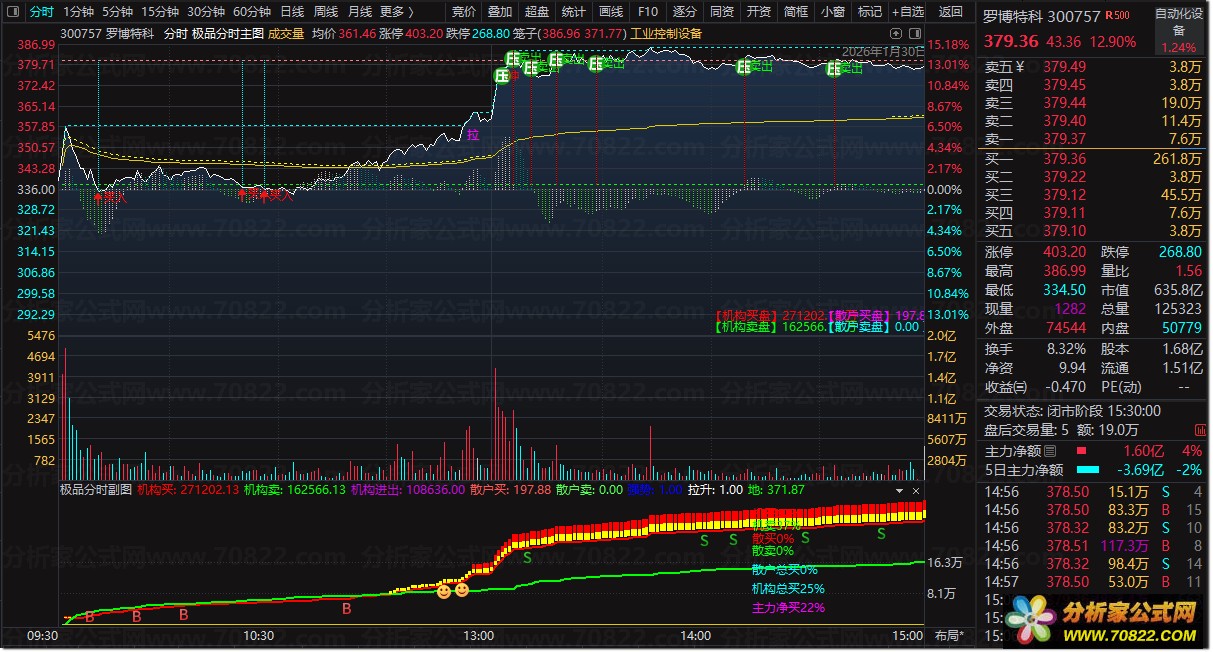Click the latest price 379.36

tap(1011, 42)
